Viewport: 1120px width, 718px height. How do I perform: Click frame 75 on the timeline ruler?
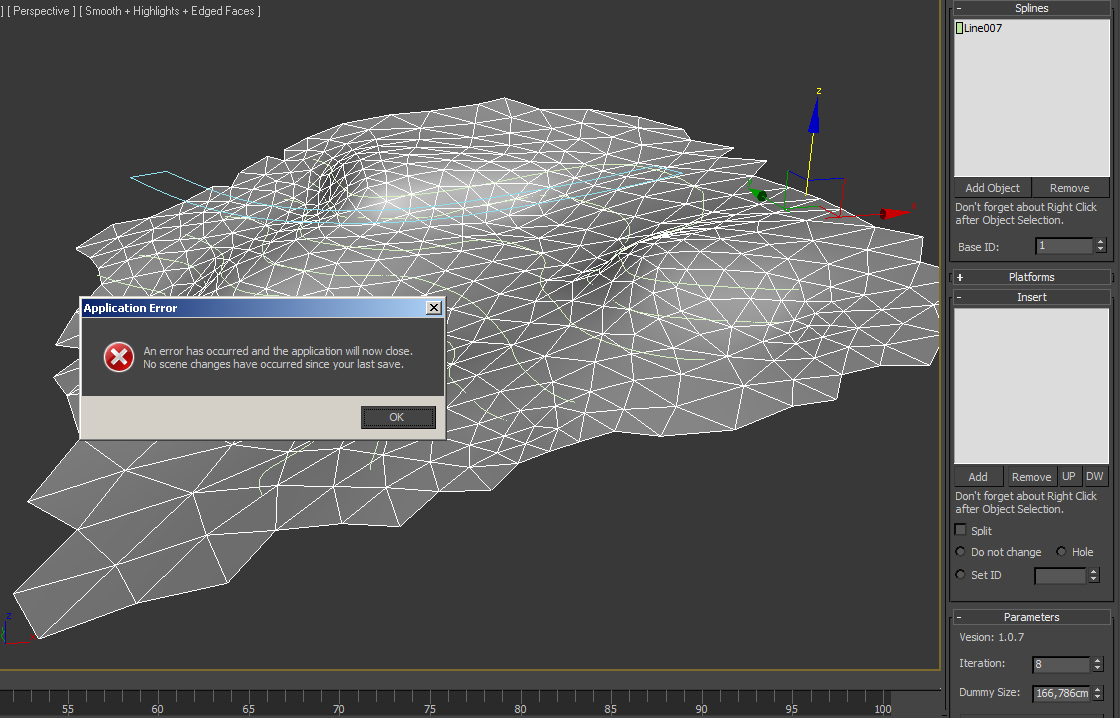point(429,709)
